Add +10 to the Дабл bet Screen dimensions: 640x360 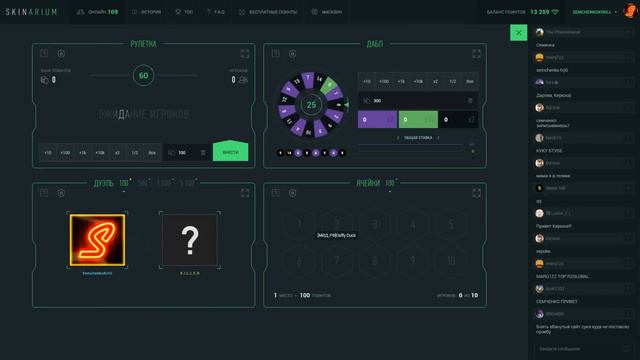tap(367, 82)
